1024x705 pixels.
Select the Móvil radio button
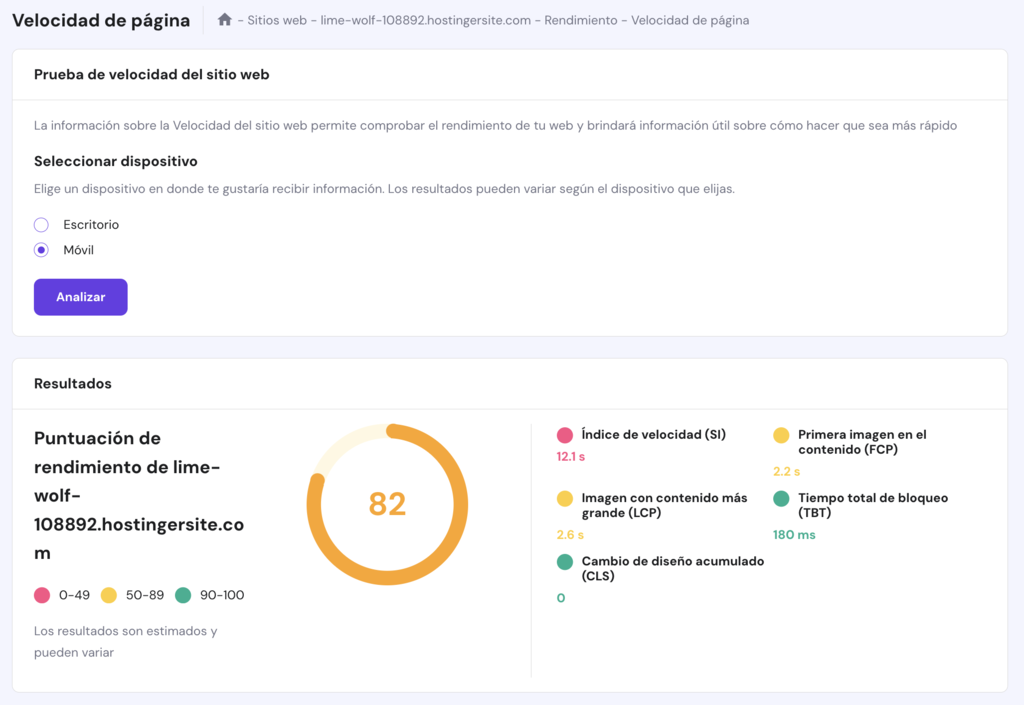click(x=41, y=249)
